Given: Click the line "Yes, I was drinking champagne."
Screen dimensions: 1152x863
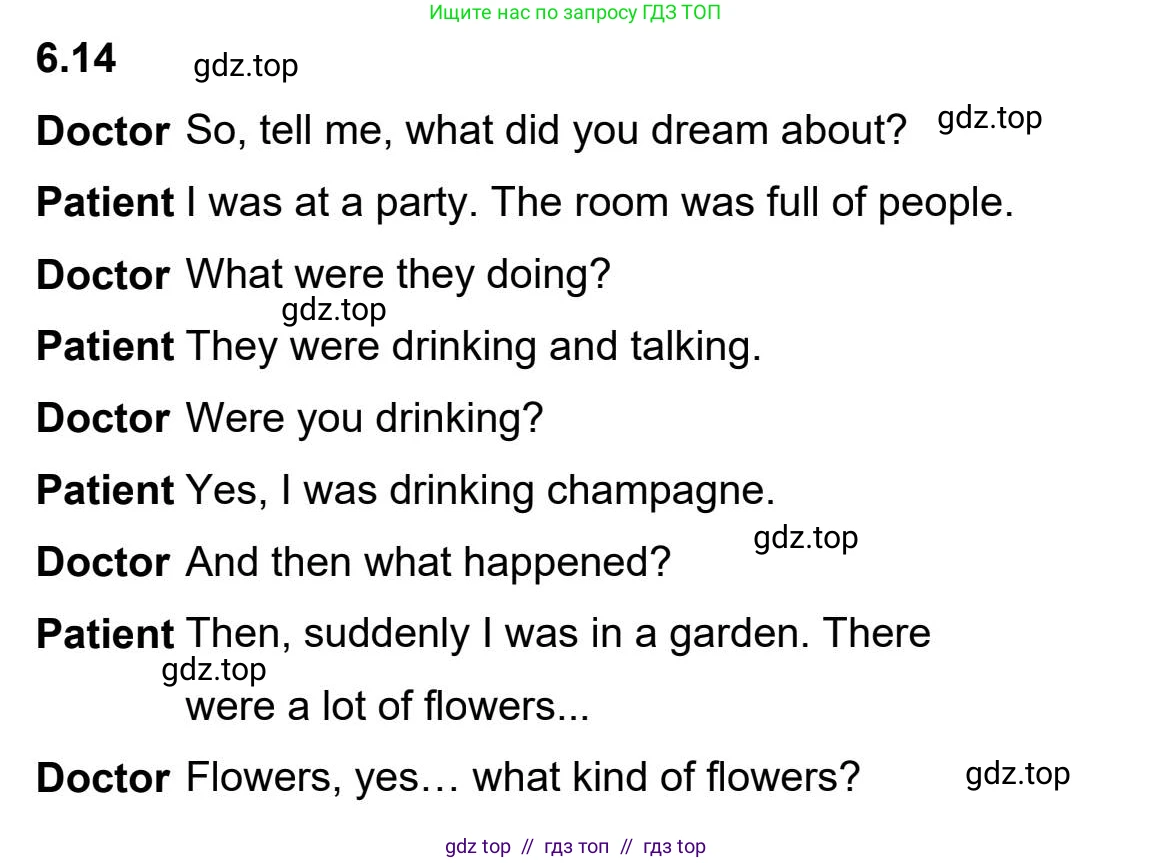Looking at the screenshot, I should point(480,490).
